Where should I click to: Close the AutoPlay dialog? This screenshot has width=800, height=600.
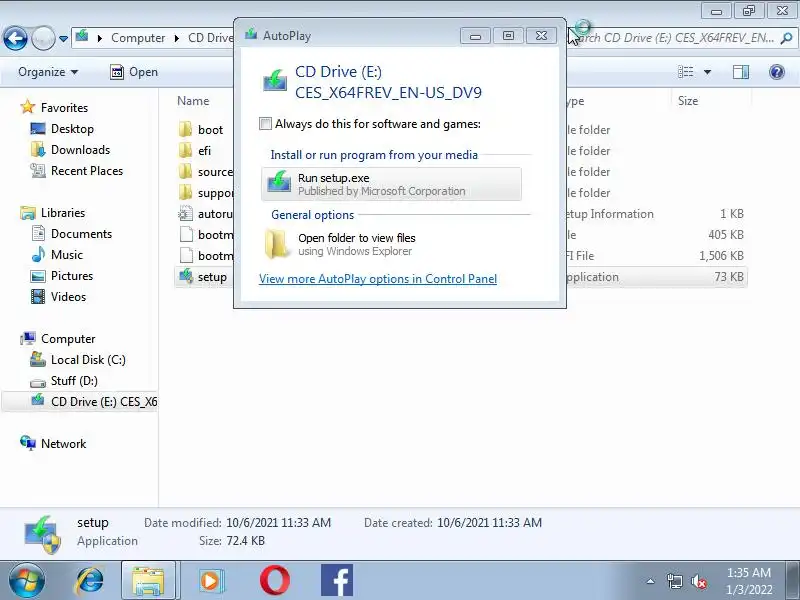pyautogui.click(x=541, y=36)
